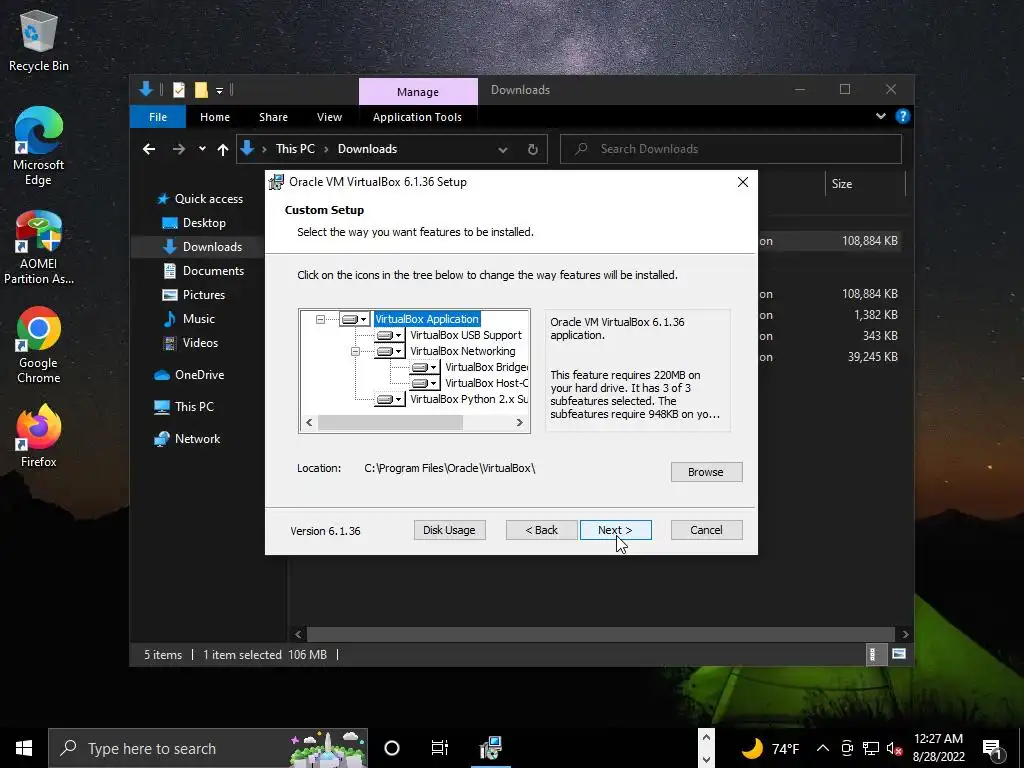Image resolution: width=1024 pixels, height=768 pixels.
Task: Click the Browse button for install location
Action: (706, 472)
